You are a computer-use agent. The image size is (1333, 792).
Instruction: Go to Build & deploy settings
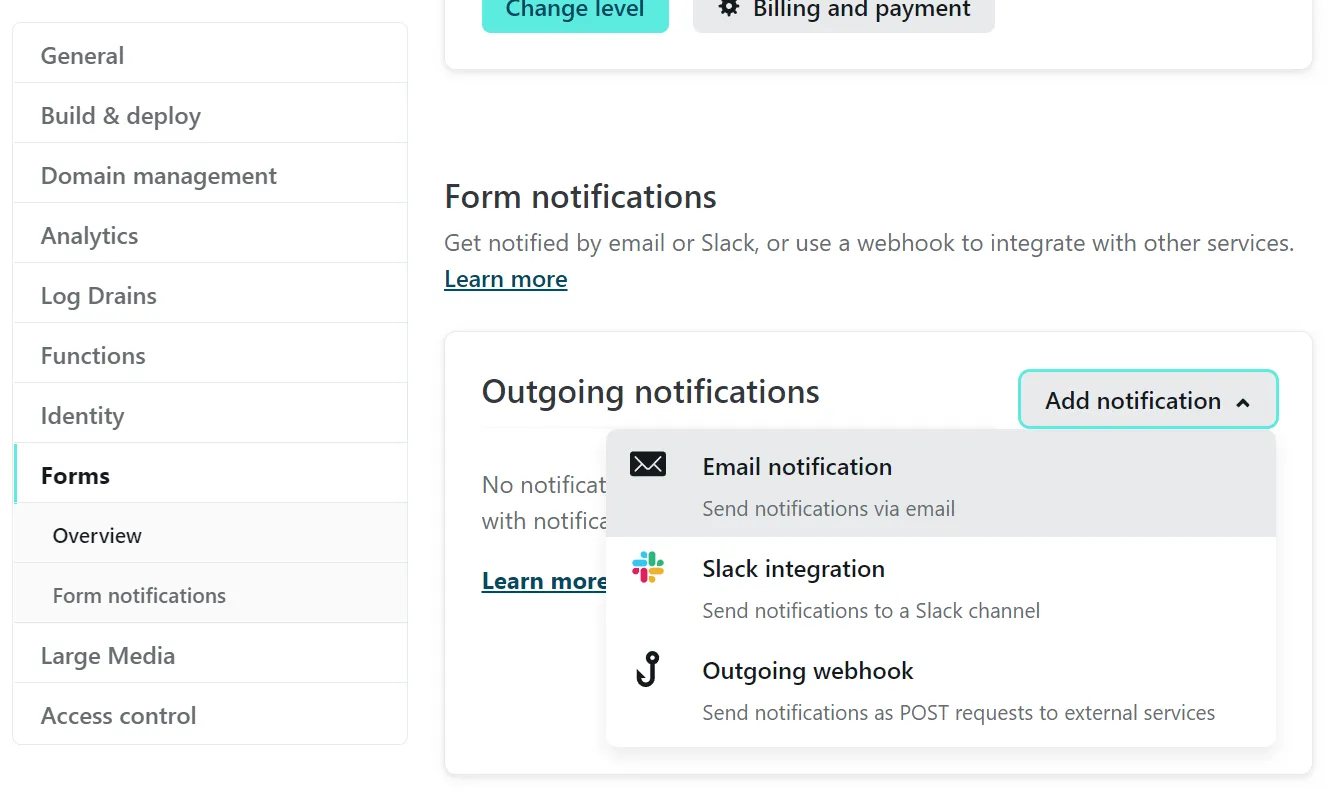coord(210,116)
